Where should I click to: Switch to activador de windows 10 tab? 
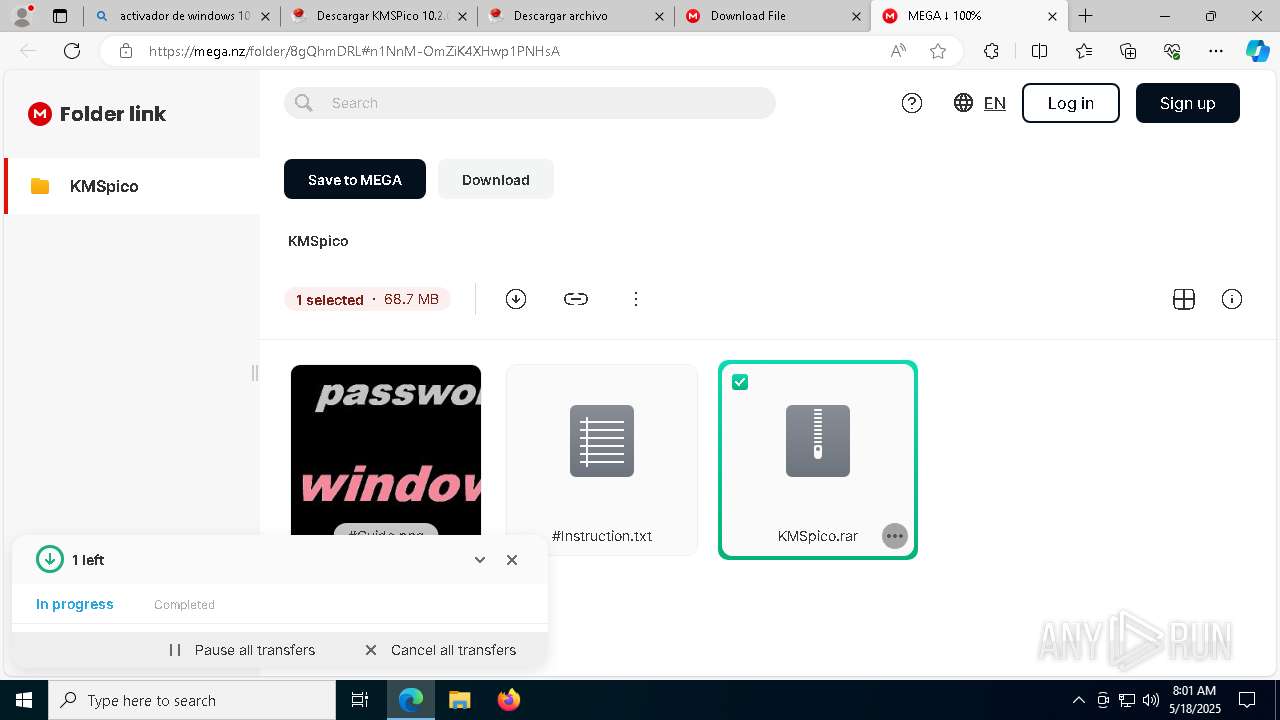(x=181, y=16)
